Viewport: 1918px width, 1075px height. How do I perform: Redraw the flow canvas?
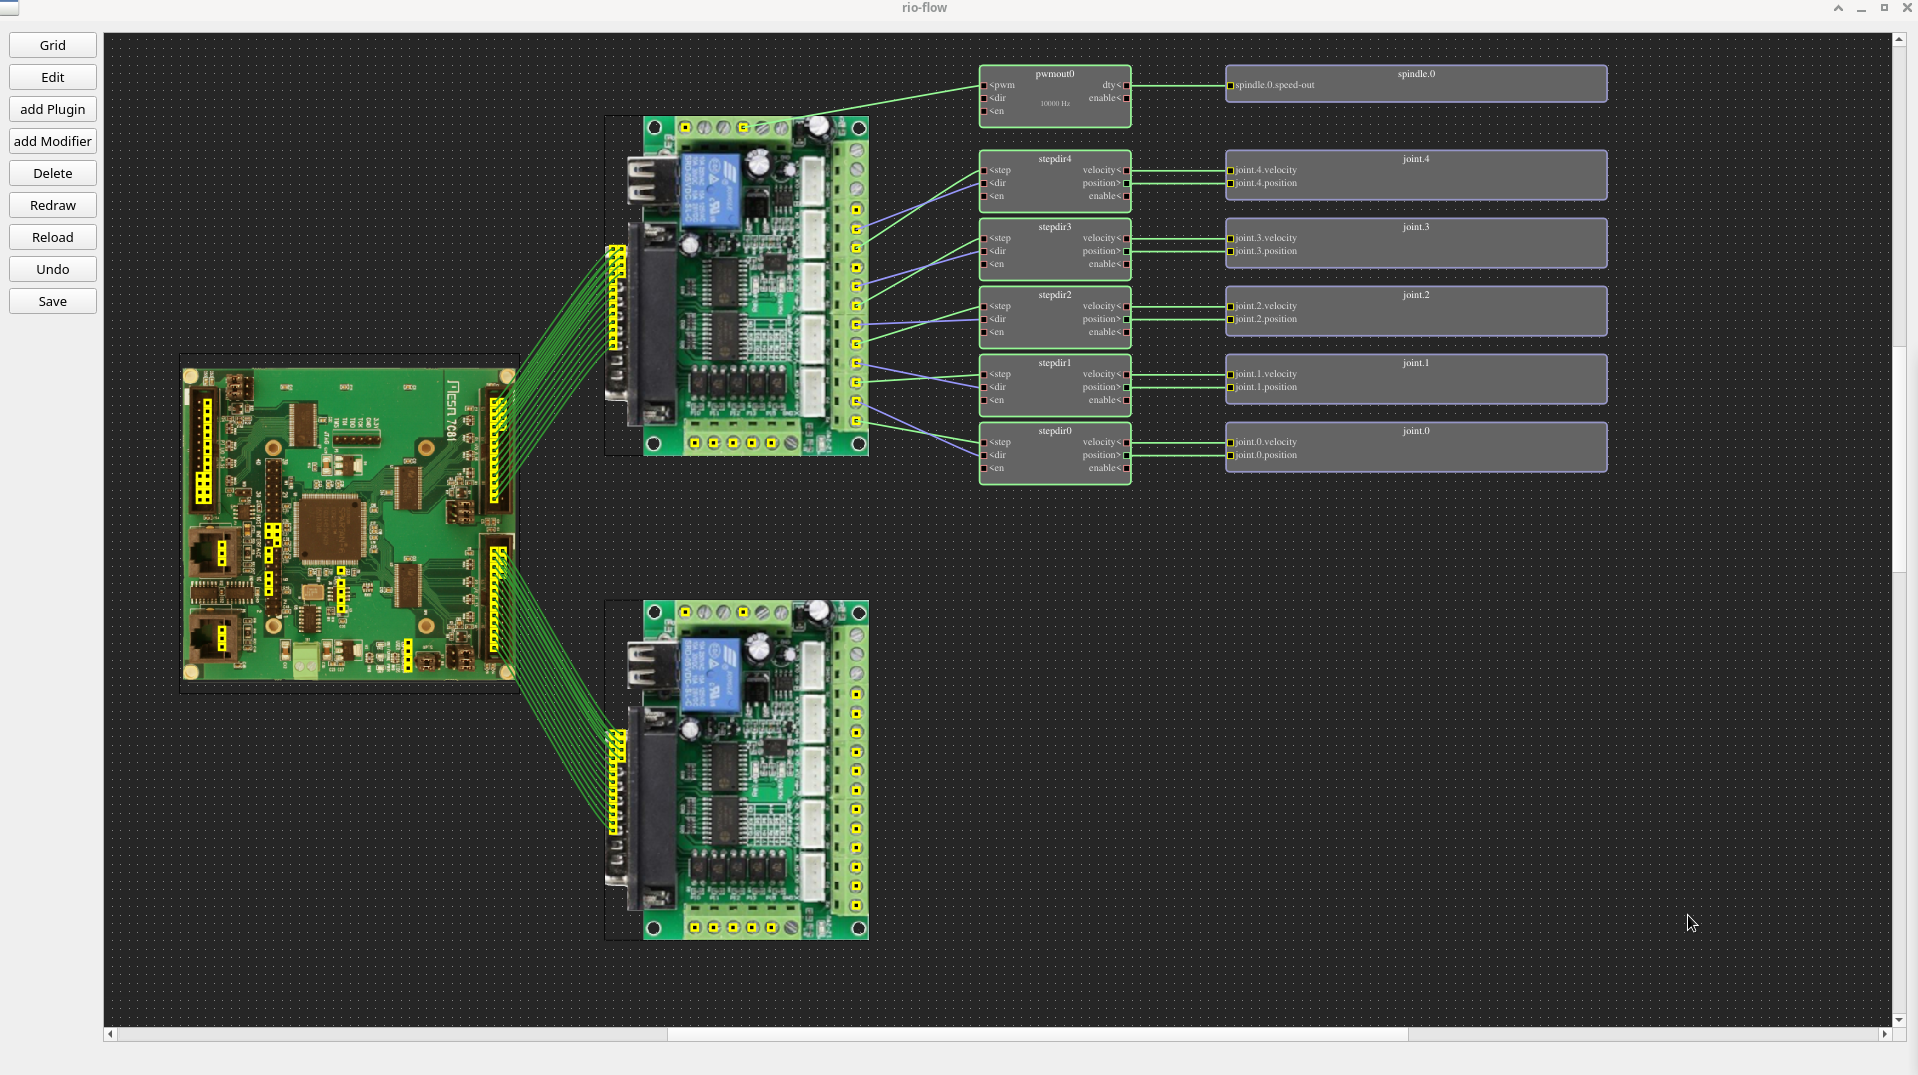(53, 205)
